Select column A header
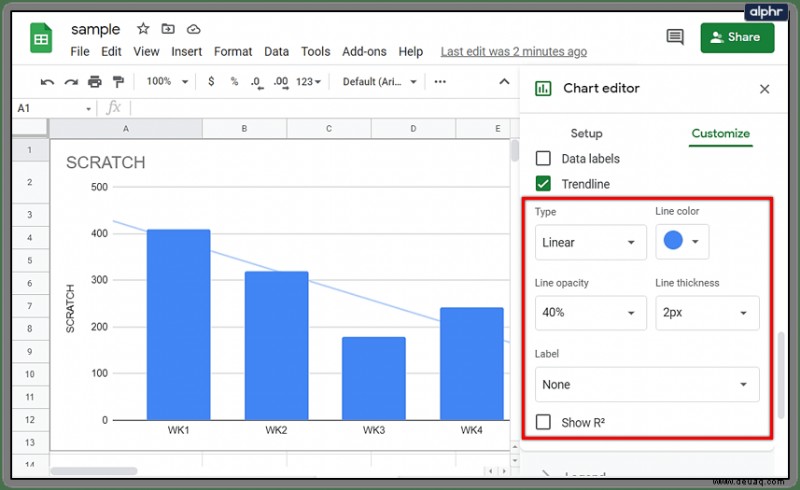The image size is (800, 490). pos(126,129)
